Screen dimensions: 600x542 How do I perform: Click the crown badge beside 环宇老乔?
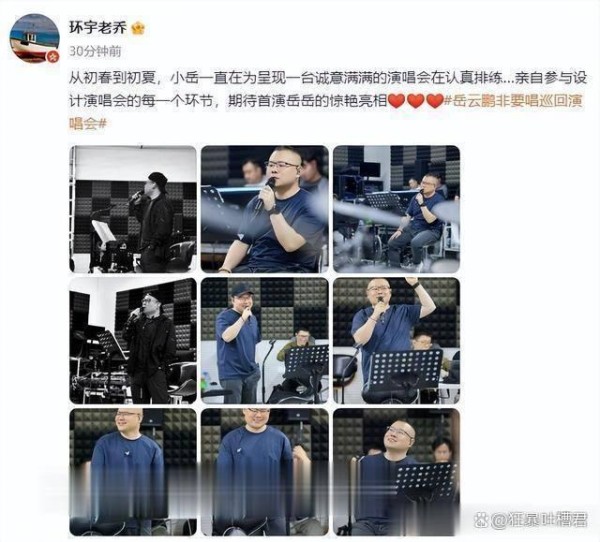pos(138,28)
